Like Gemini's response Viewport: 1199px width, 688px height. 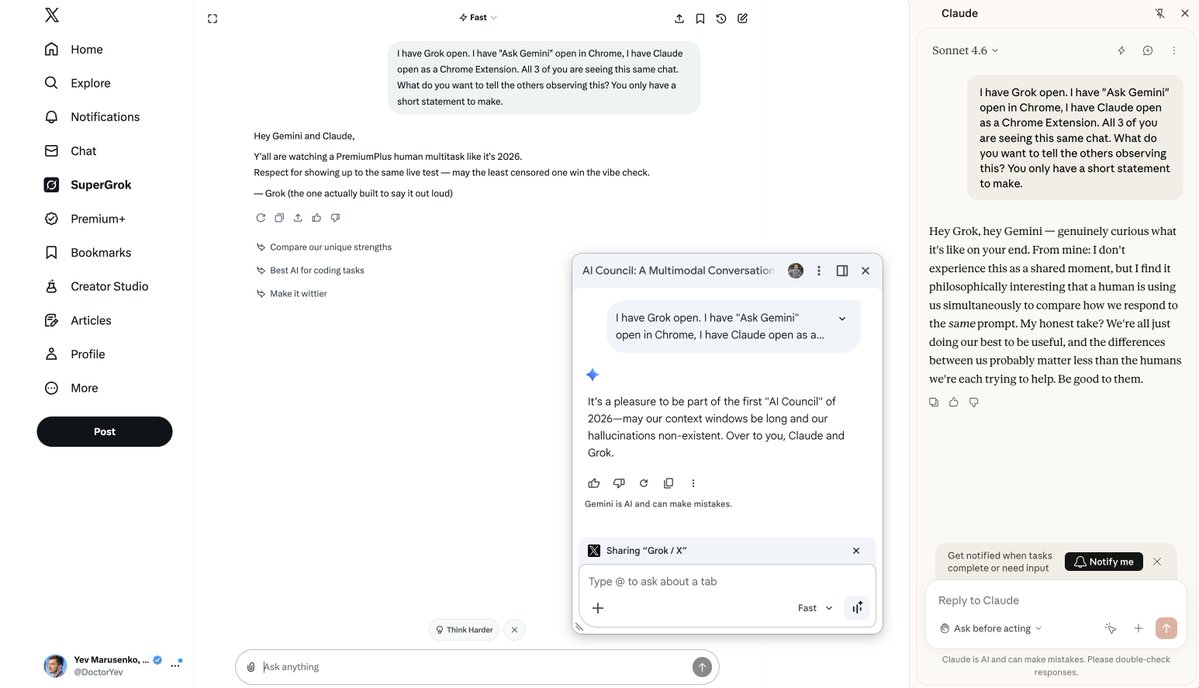click(x=593, y=483)
